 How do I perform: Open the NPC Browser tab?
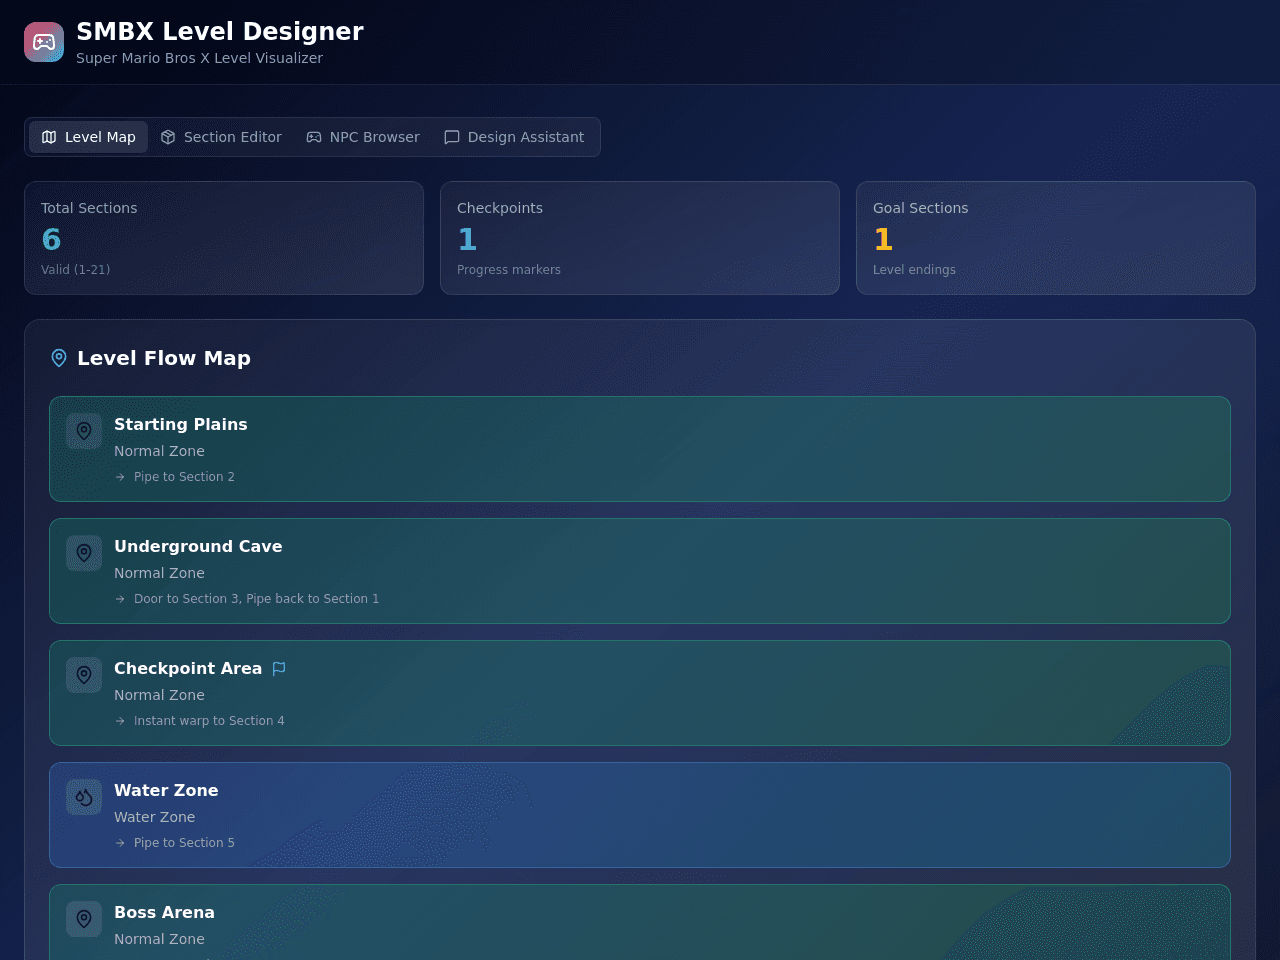(x=363, y=137)
